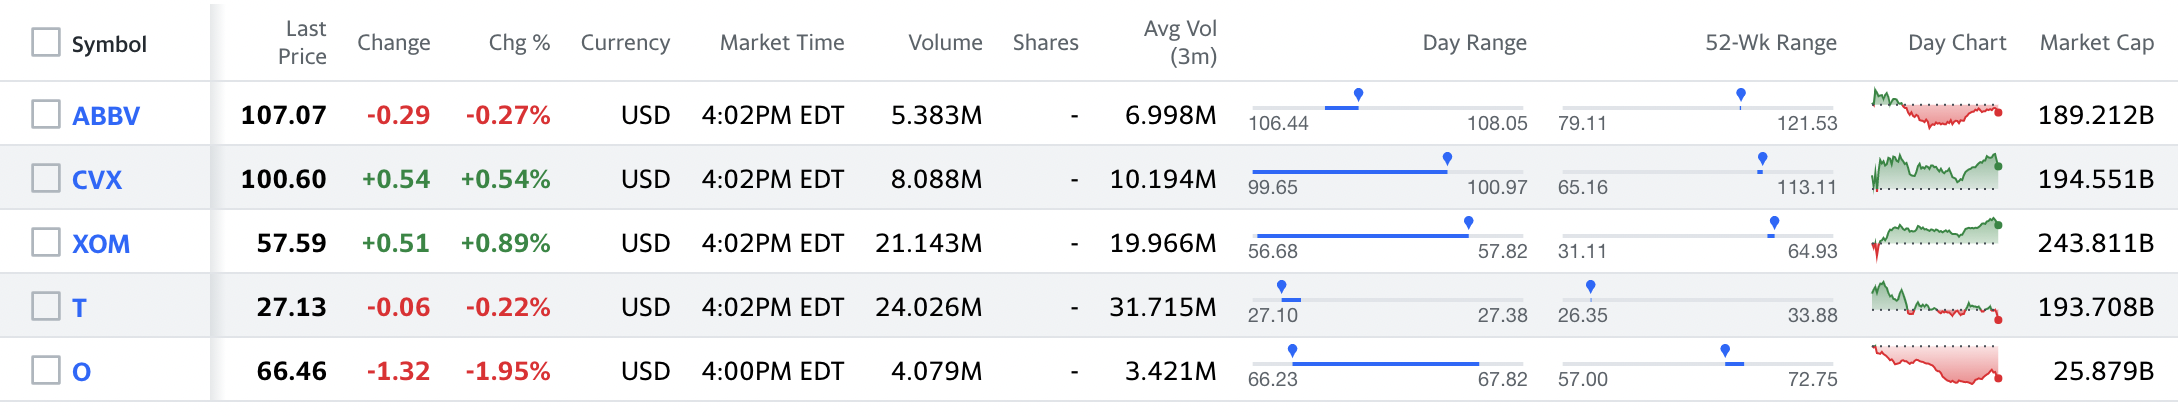Click CVX percent change +0.54%

click(x=505, y=179)
